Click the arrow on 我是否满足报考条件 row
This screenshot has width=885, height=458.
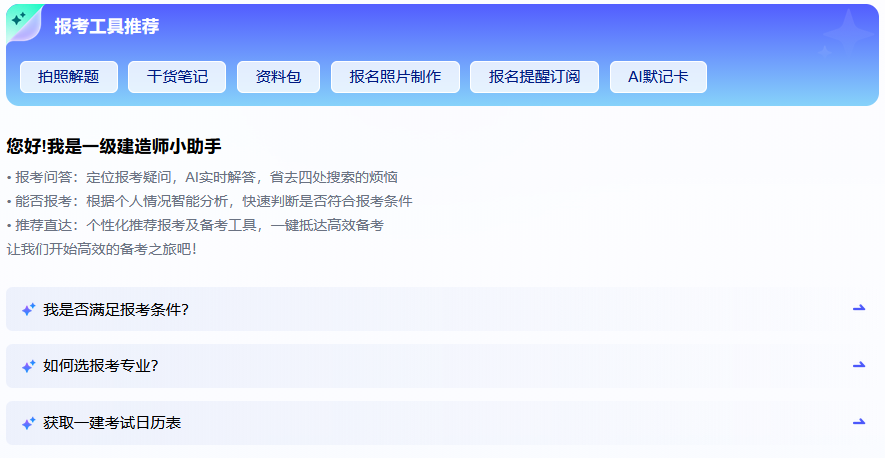click(858, 308)
